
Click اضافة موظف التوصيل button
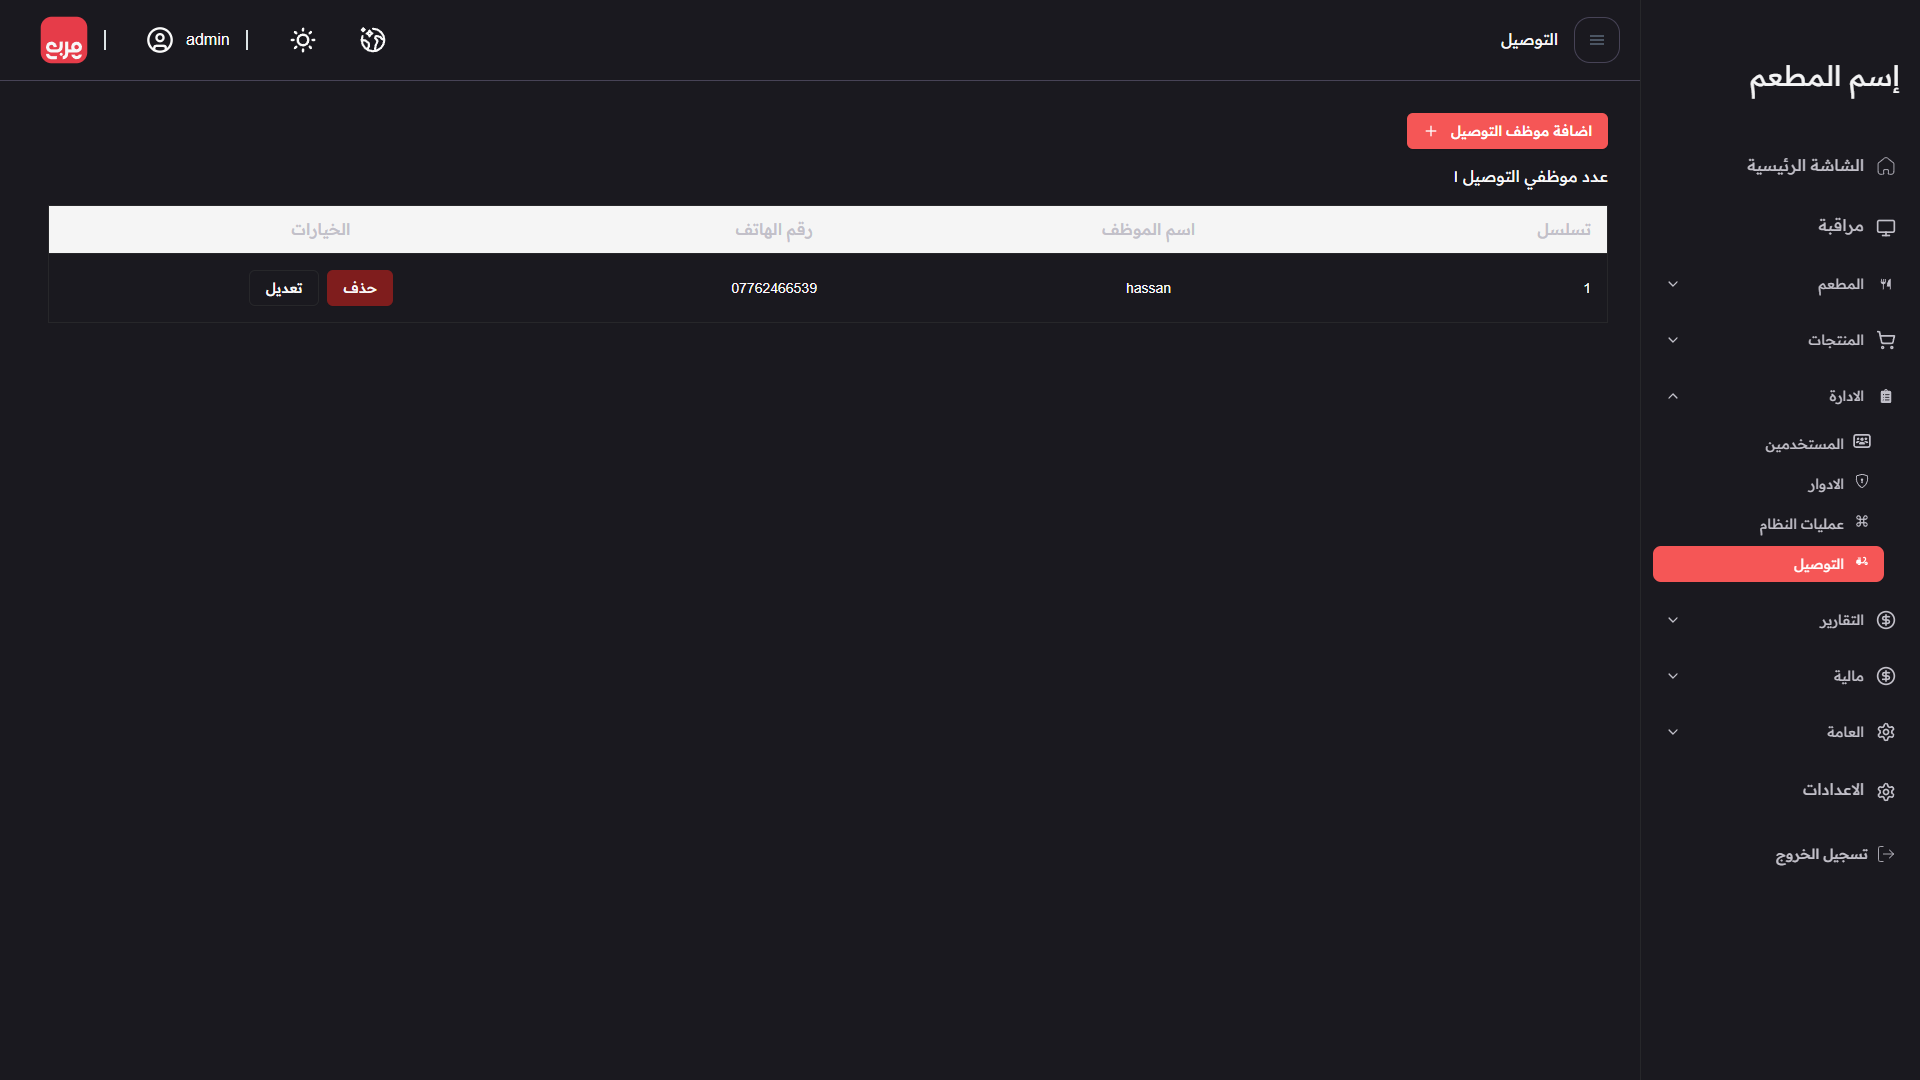click(x=1507, y=131)
